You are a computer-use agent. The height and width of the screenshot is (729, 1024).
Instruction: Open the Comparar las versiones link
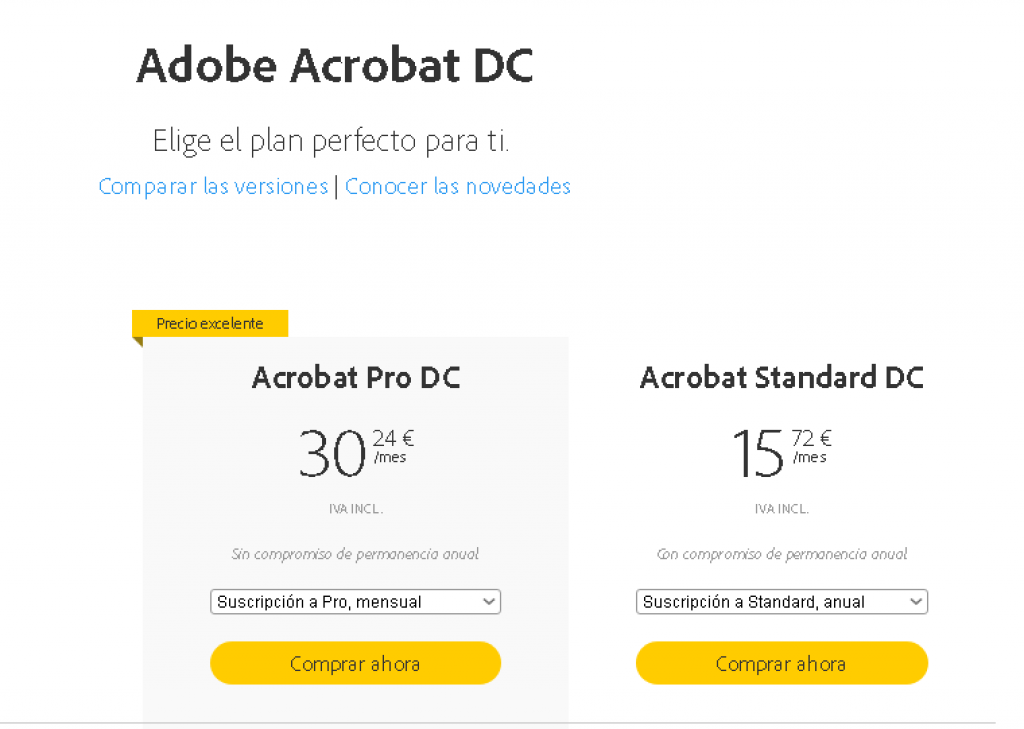point(213,187)
